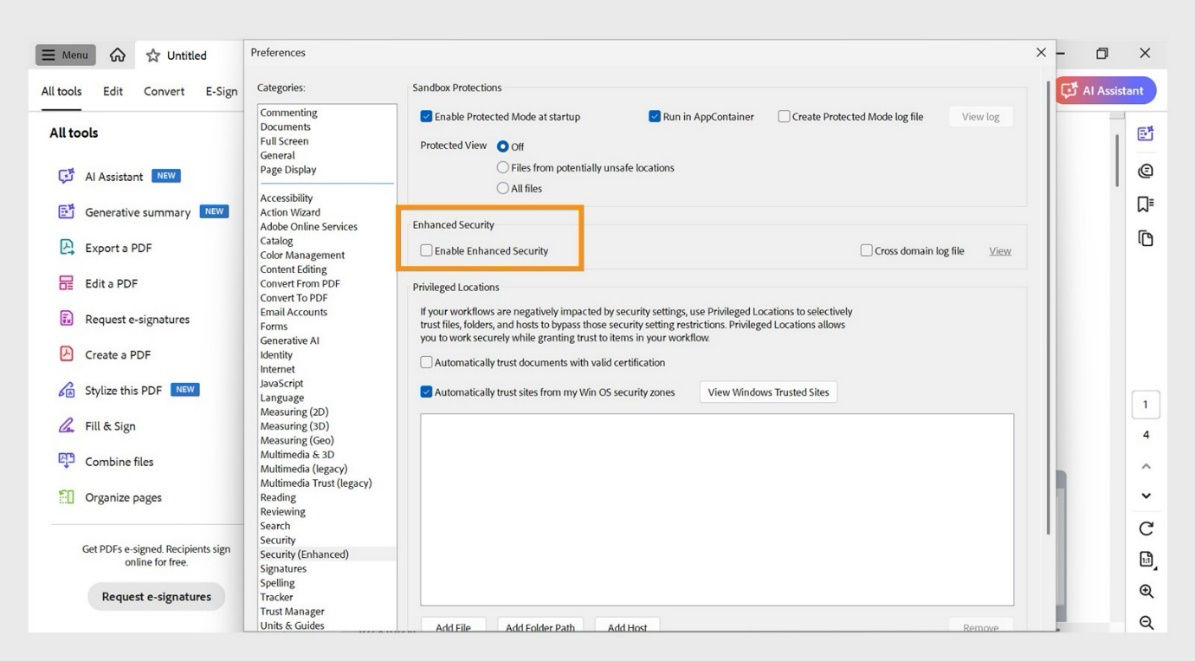Open the bookmarks panel icon on the right

(1145, 203)
